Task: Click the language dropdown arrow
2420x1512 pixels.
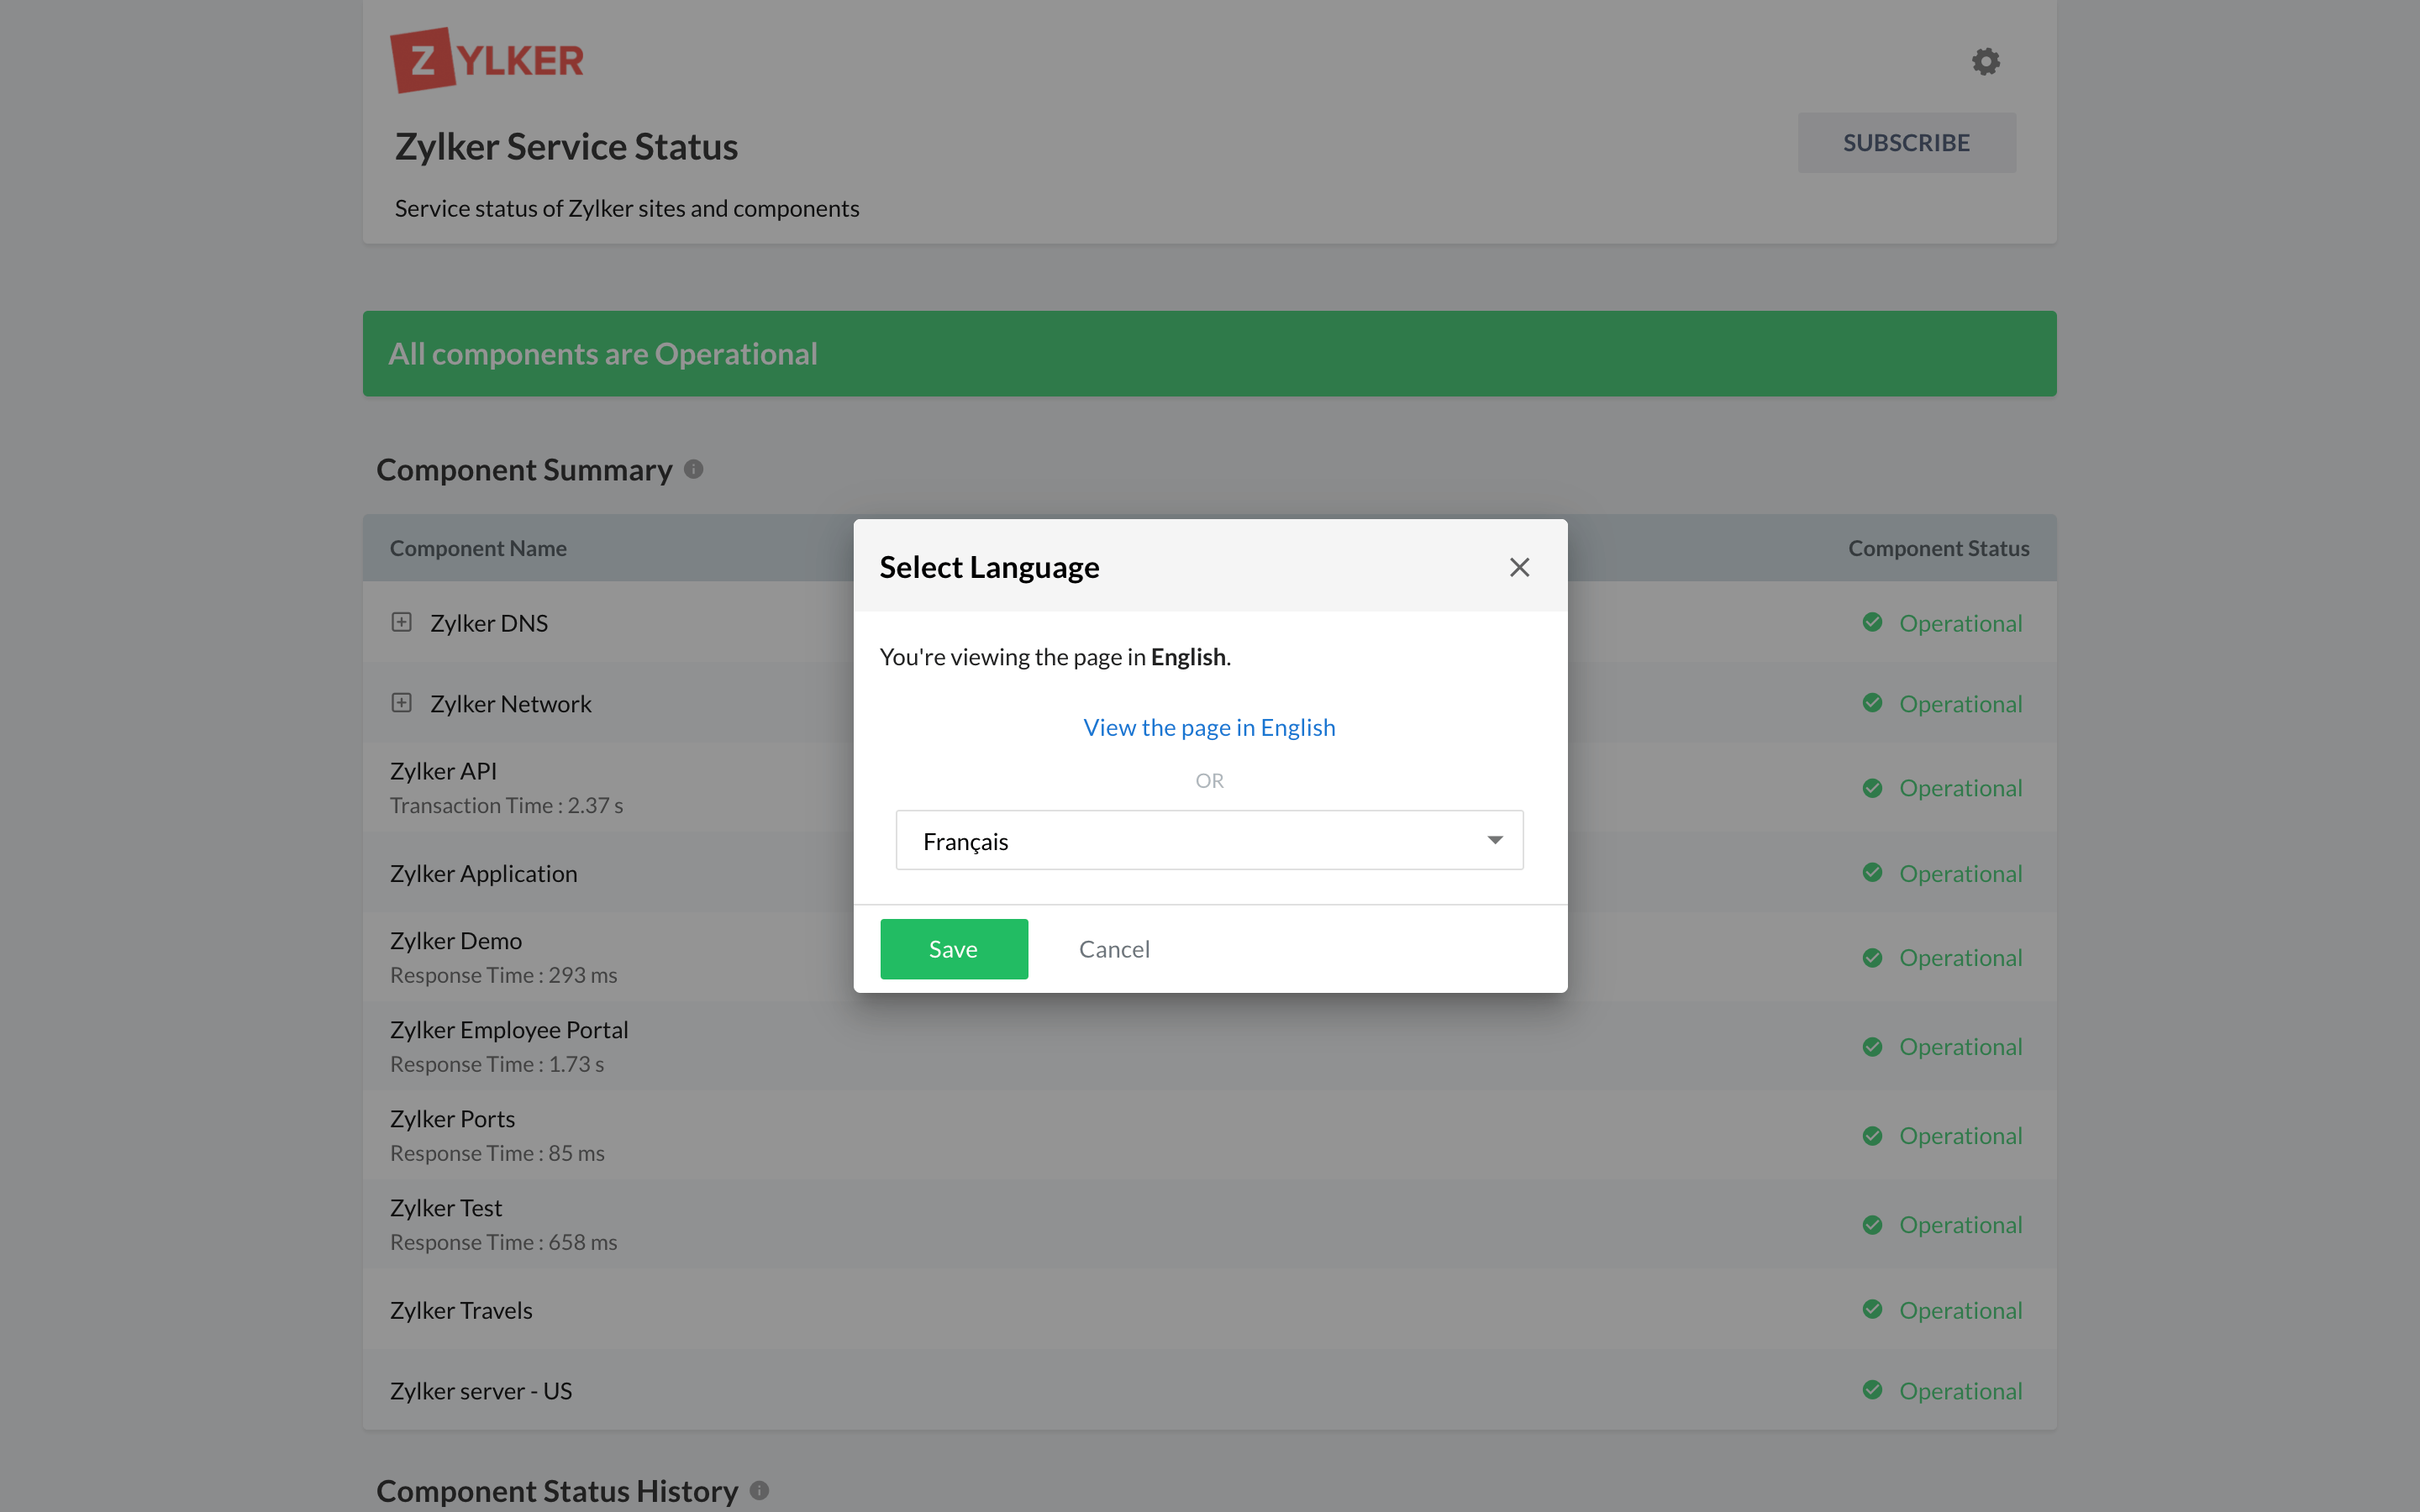Action: click(x=1495, y=840)
